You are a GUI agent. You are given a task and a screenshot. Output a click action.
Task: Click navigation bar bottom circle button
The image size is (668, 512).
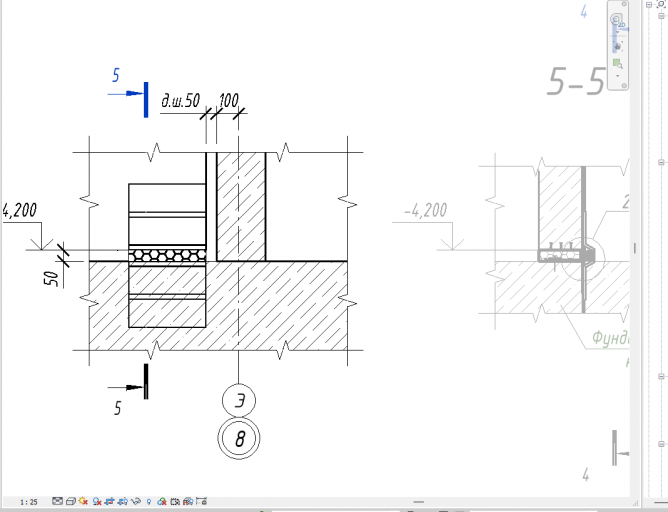(x=624, y=86)
